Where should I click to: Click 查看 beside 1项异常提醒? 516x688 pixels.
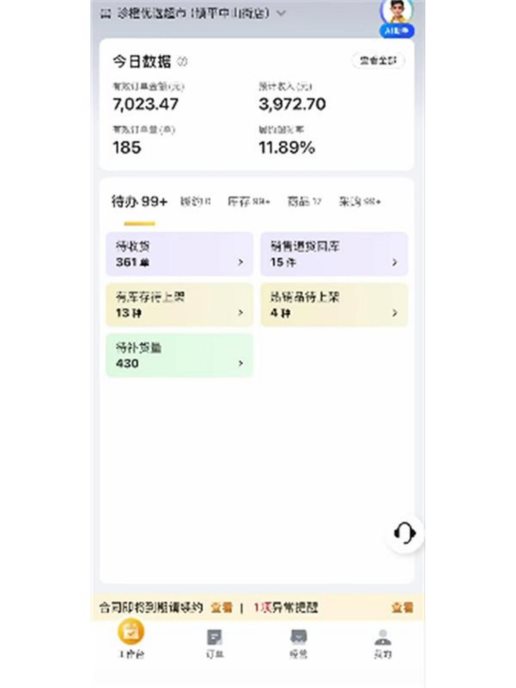402,607
